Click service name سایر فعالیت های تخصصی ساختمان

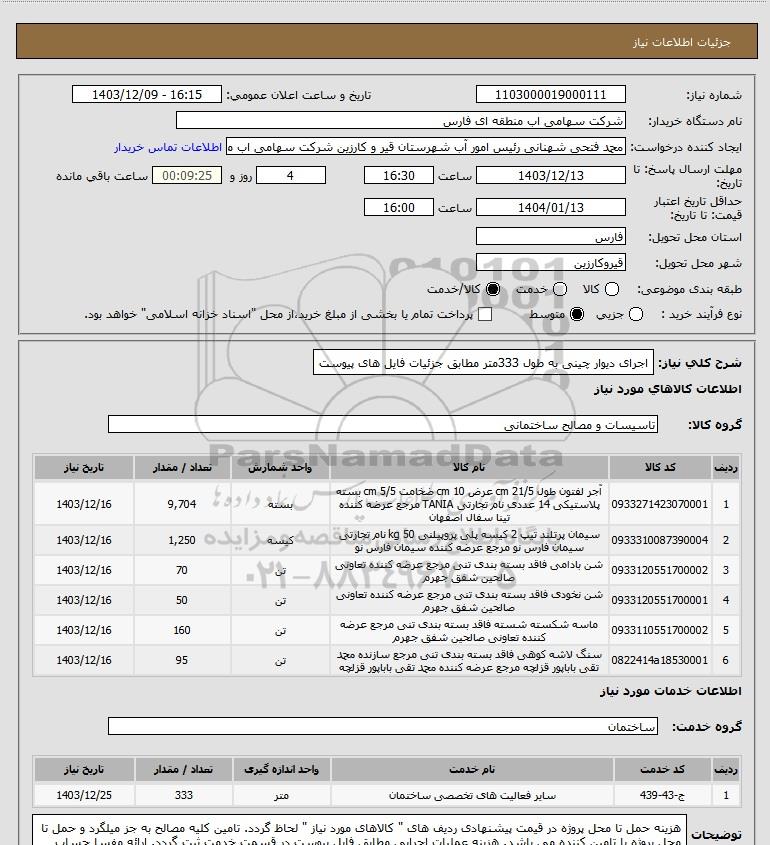click(472, 795)
